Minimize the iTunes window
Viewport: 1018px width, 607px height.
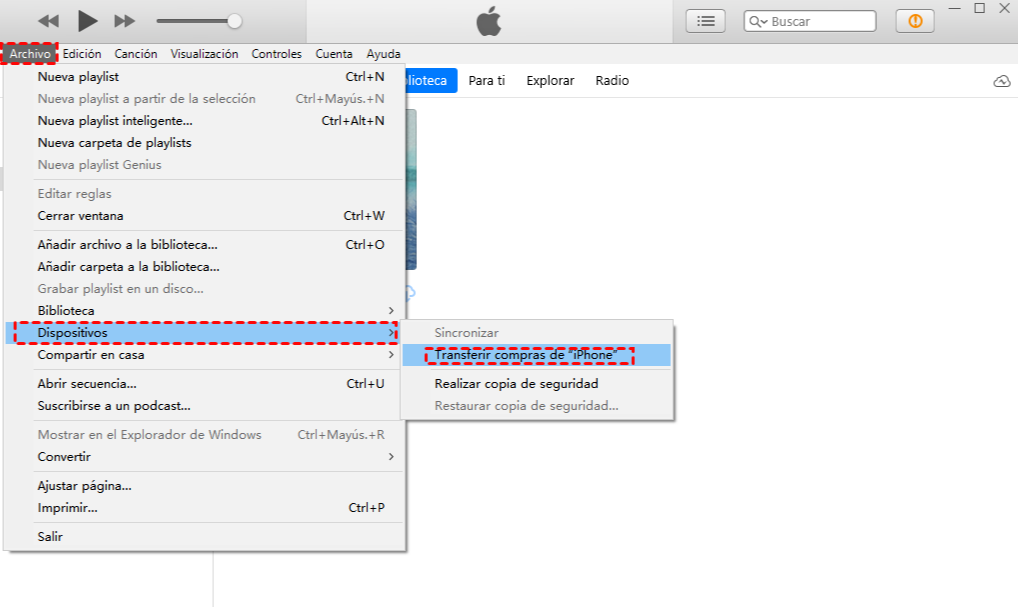tap(954, 8)
